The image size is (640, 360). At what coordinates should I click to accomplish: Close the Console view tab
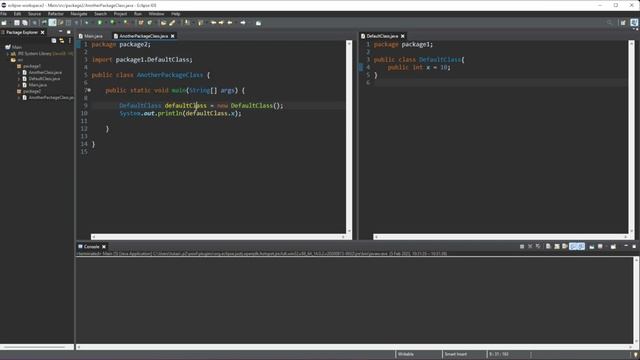[x=104, y=247]
